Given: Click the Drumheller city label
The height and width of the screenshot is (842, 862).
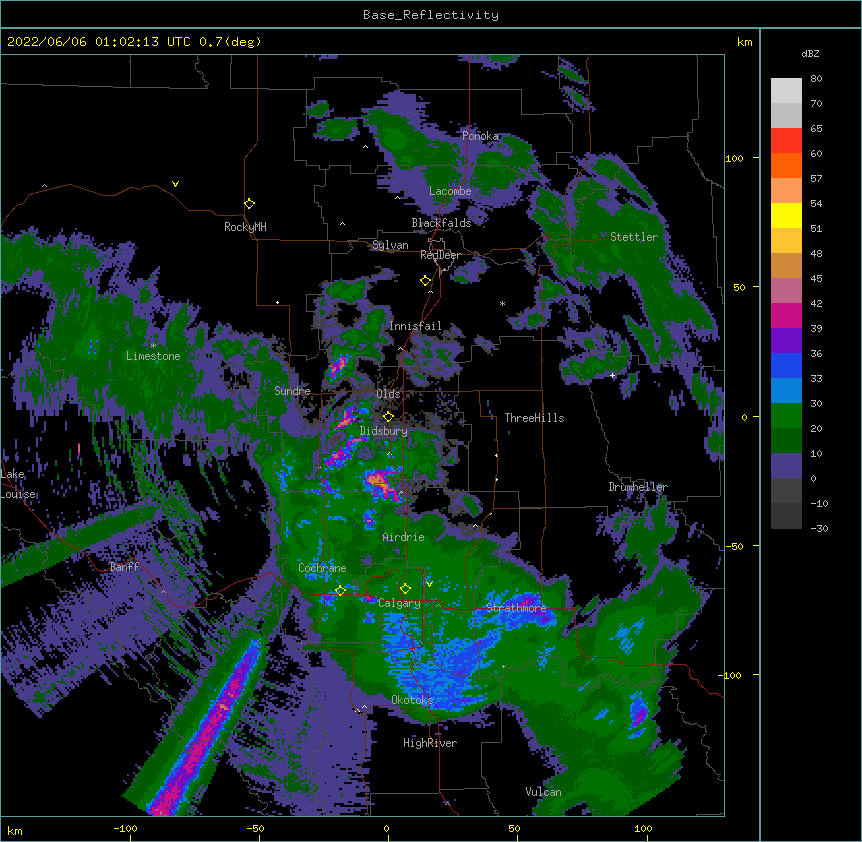Looking at the screenshot, I should pyautogui.click(x=638, y=487).
